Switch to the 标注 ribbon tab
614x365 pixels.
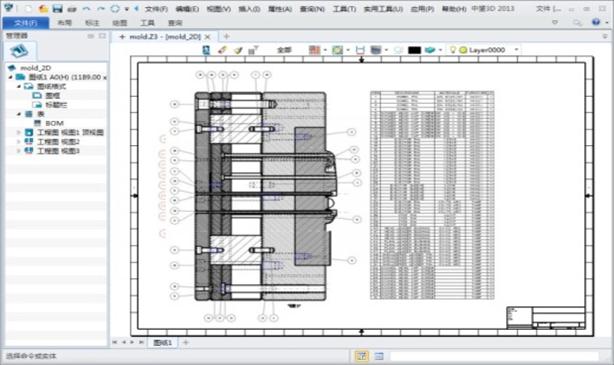tap(92, 23)
